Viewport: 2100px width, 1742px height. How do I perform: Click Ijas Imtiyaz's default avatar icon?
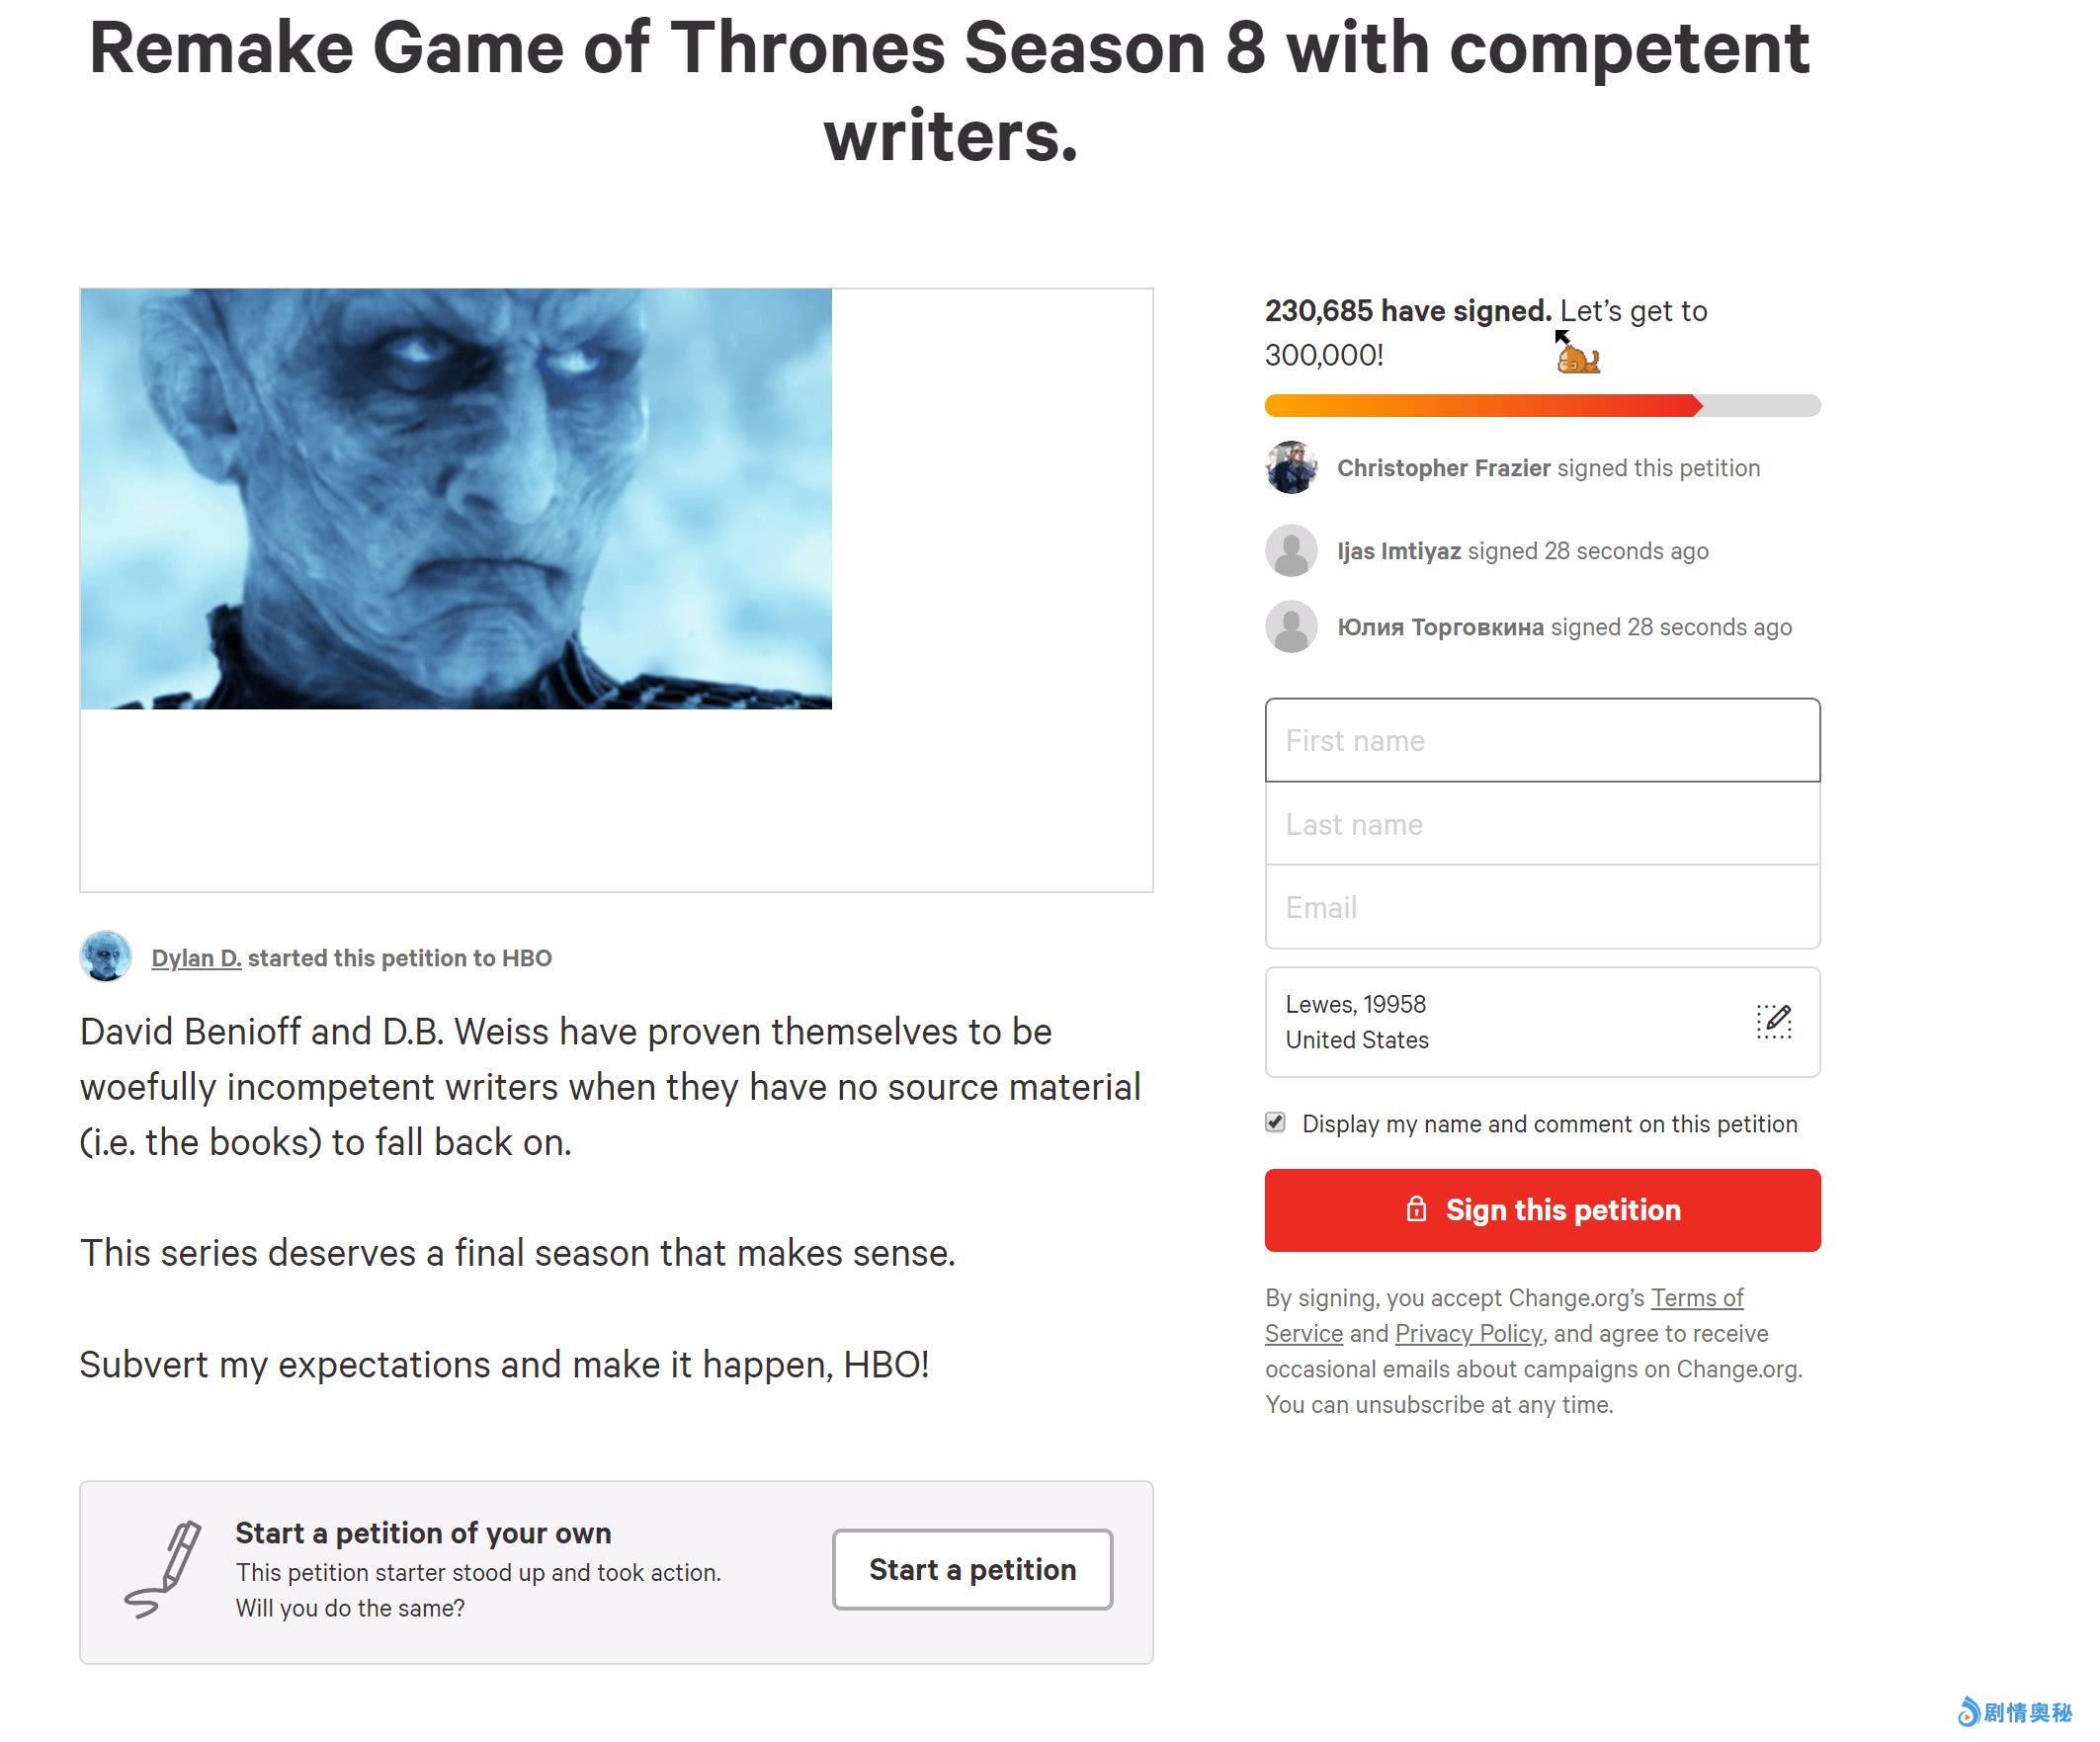[x=1291, y=551]
